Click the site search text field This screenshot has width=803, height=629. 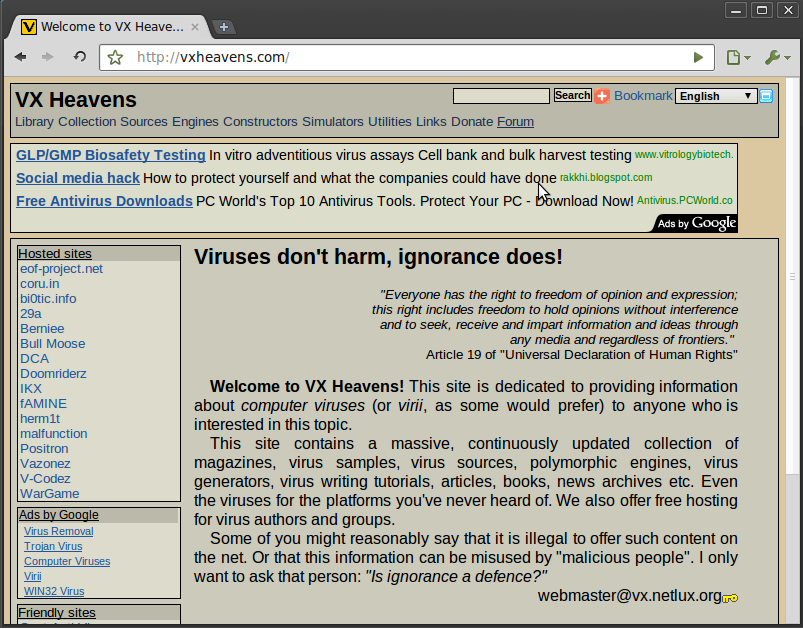click(501, 96)
